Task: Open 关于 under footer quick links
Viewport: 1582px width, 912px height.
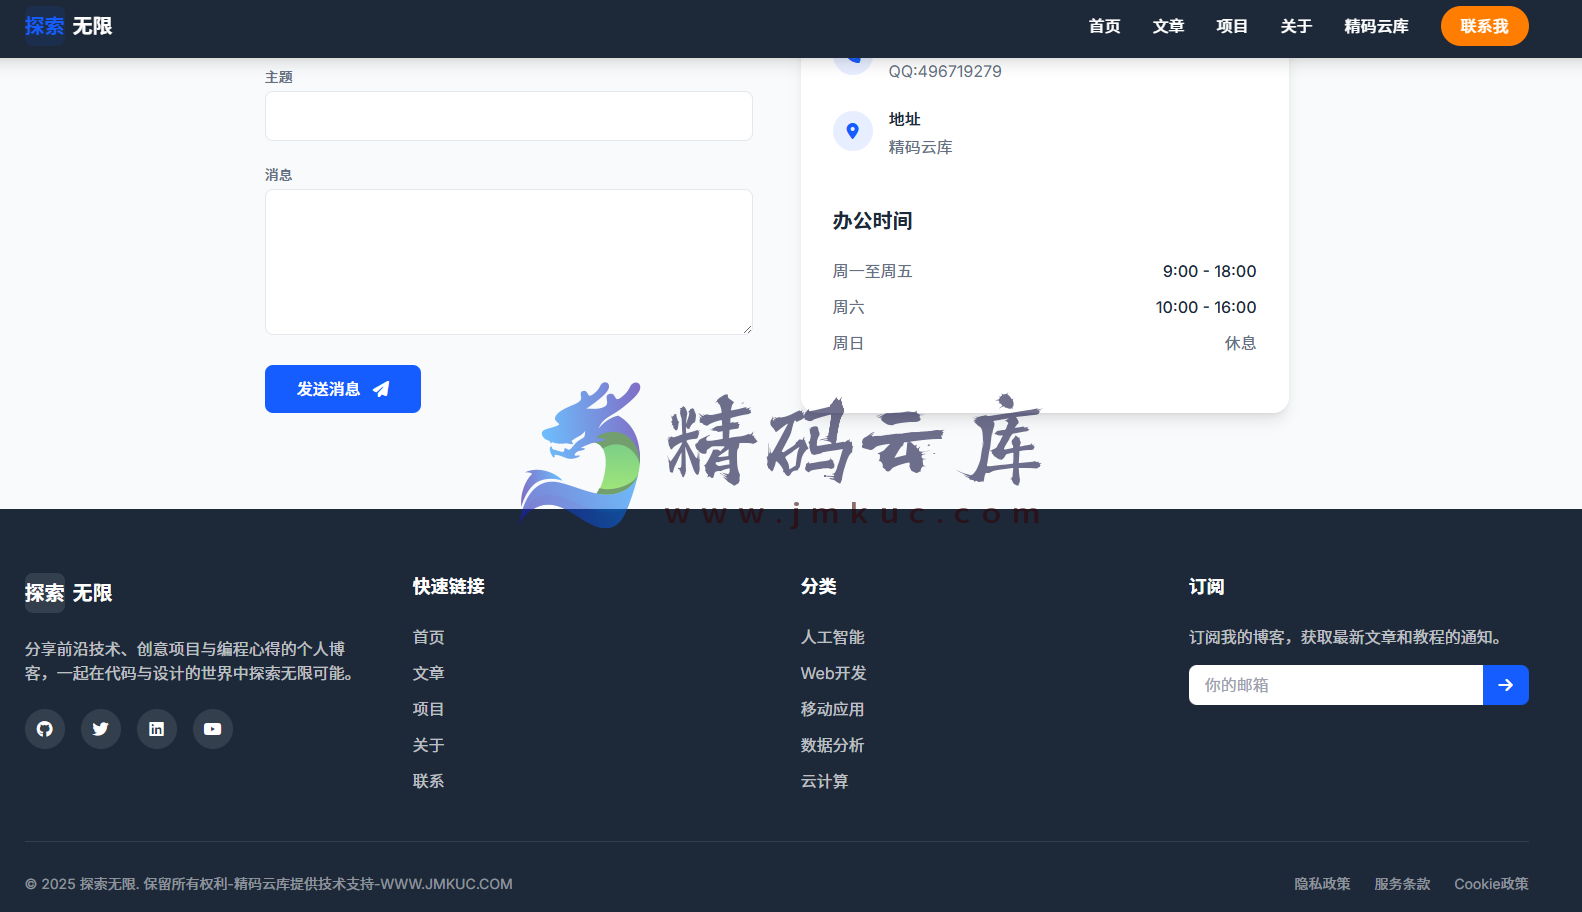Action: (x=429, y=745)
